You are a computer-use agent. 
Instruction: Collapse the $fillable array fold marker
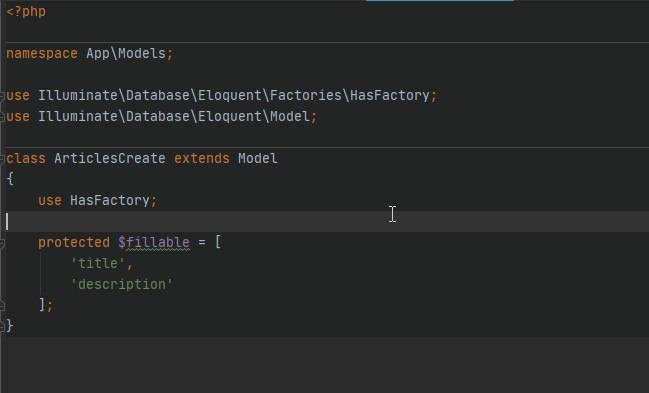pos(2,243)
